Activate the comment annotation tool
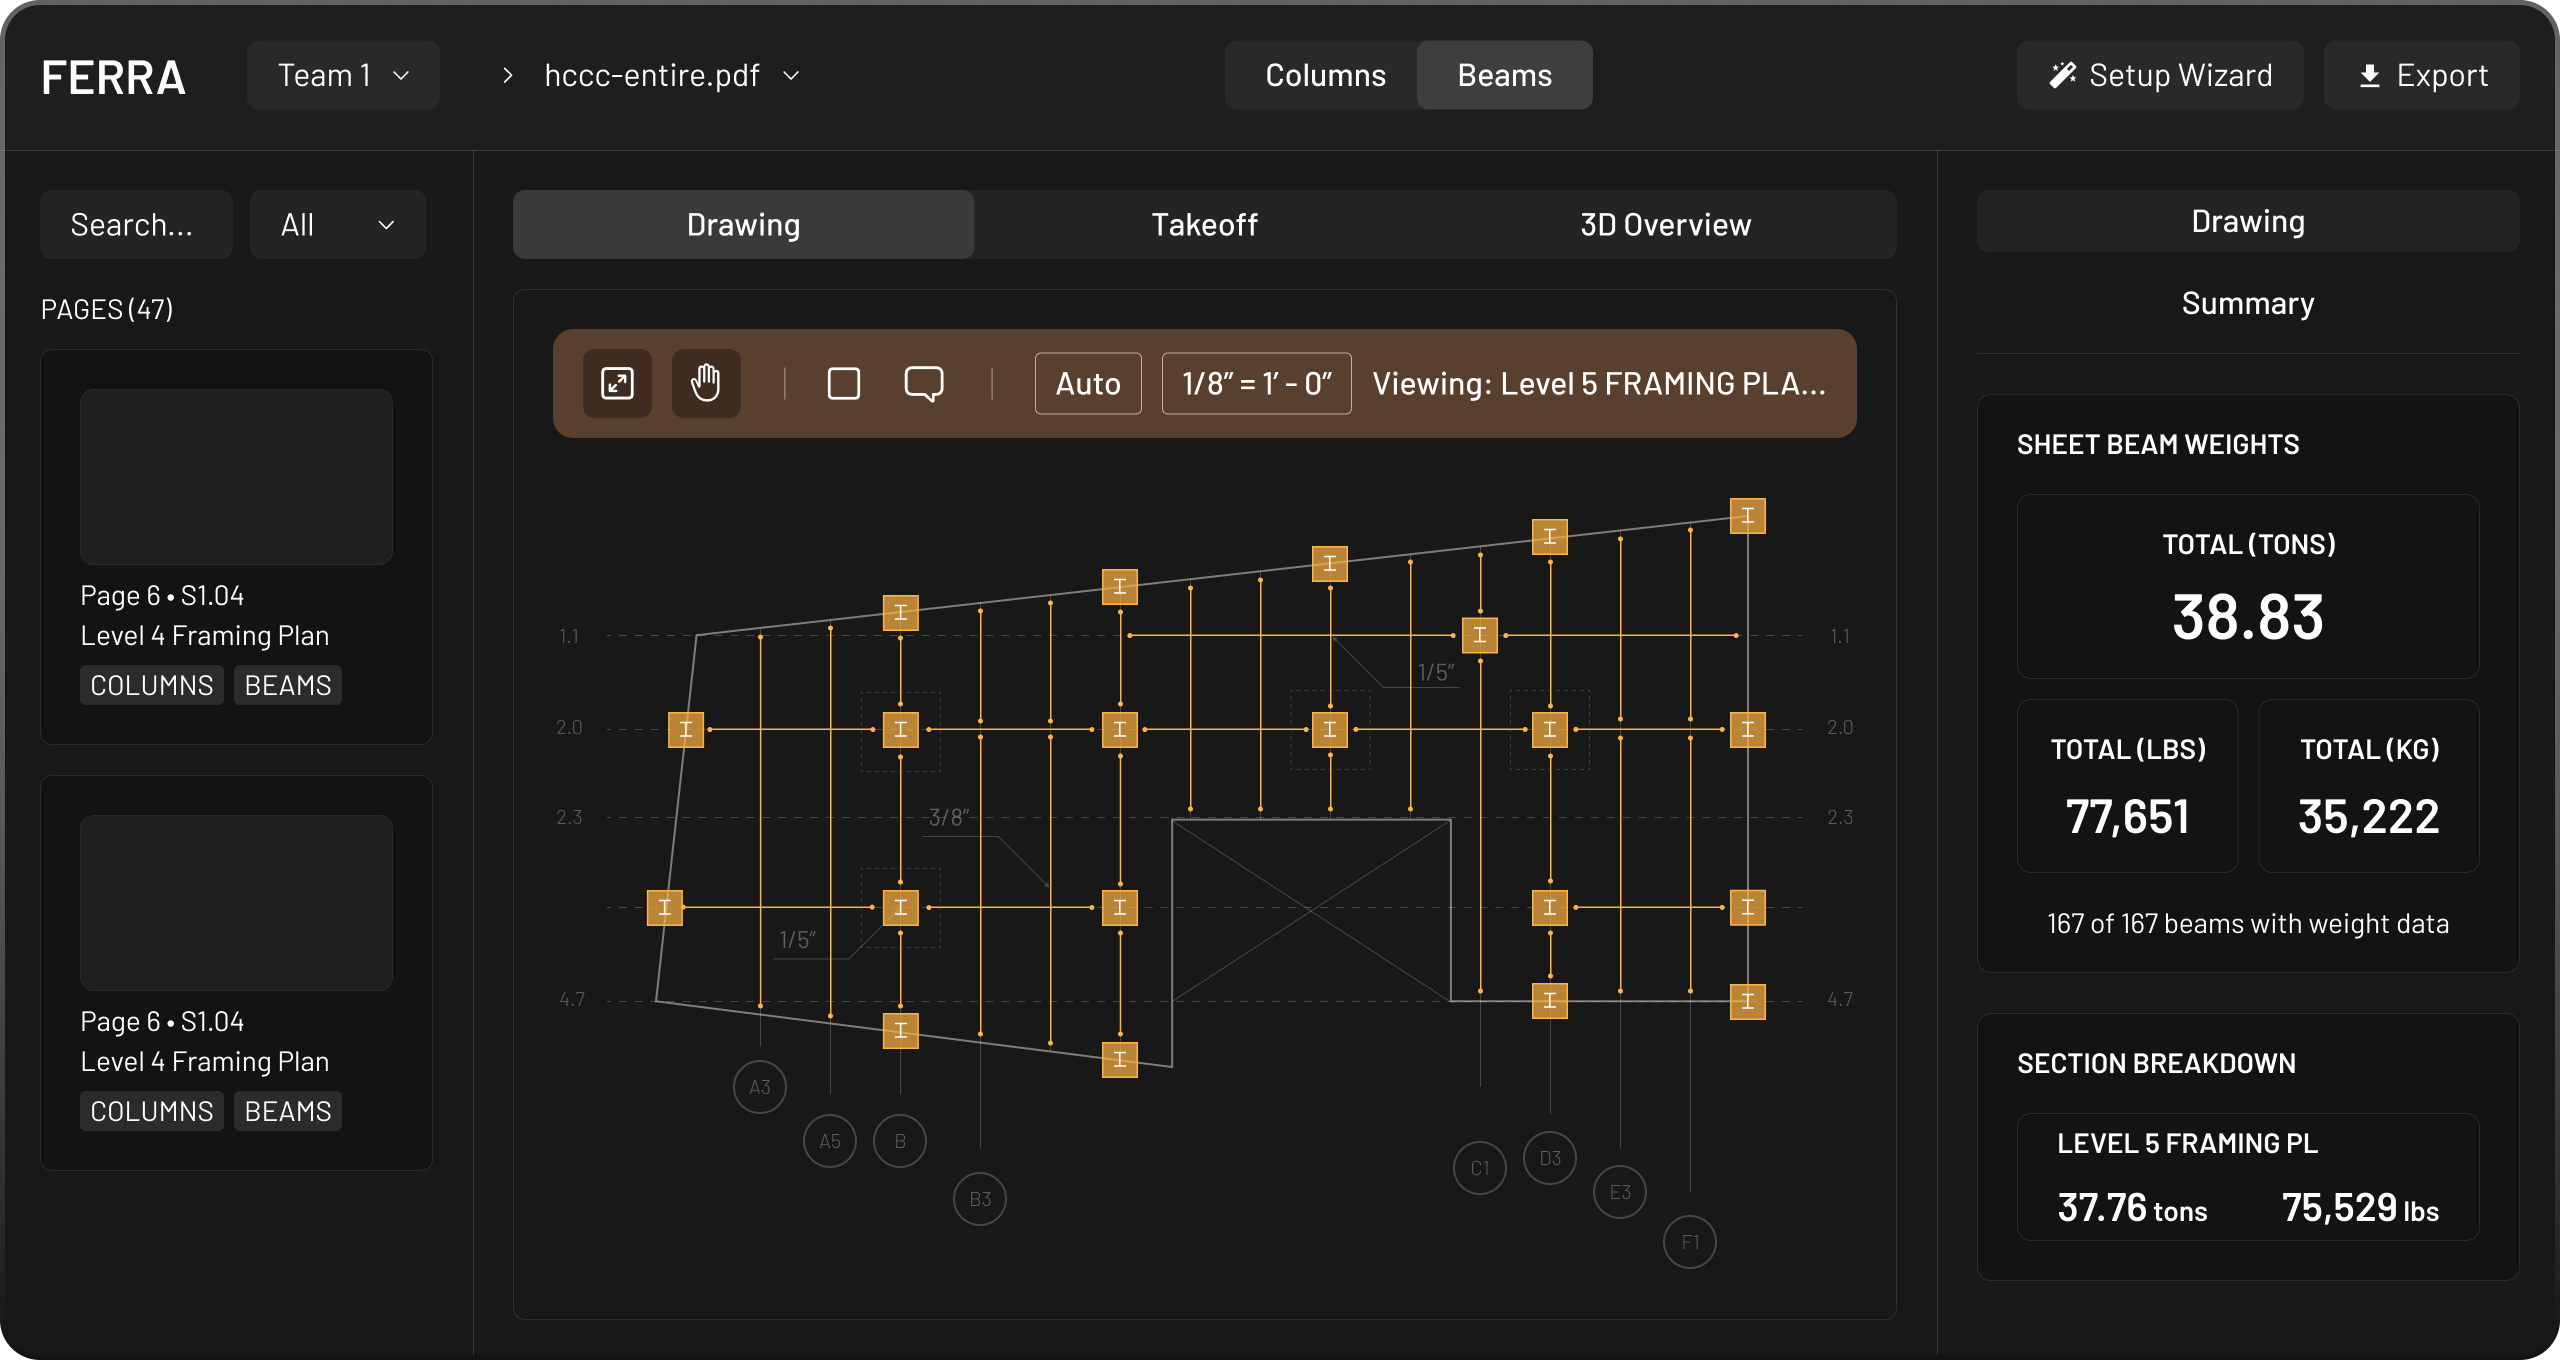Screen dimensions: 2560x1360 pos(923,383)
